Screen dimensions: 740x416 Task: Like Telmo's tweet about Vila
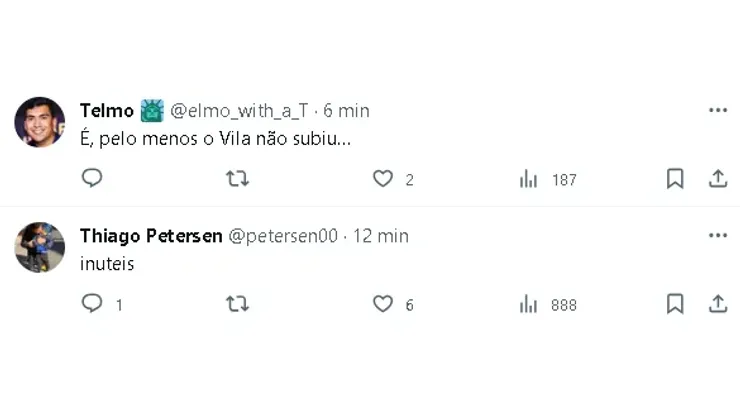tap(383, 179)
